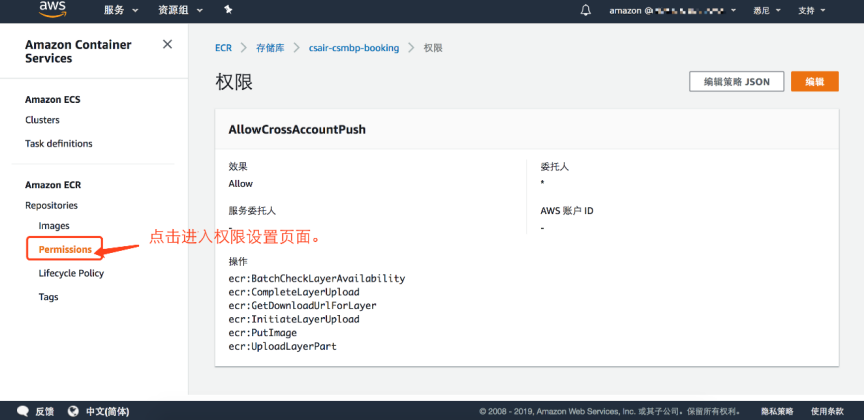Go to Clusters in sidebar
Screen dimensions: 864x420
pyautogui.click(x=42, y=120)
